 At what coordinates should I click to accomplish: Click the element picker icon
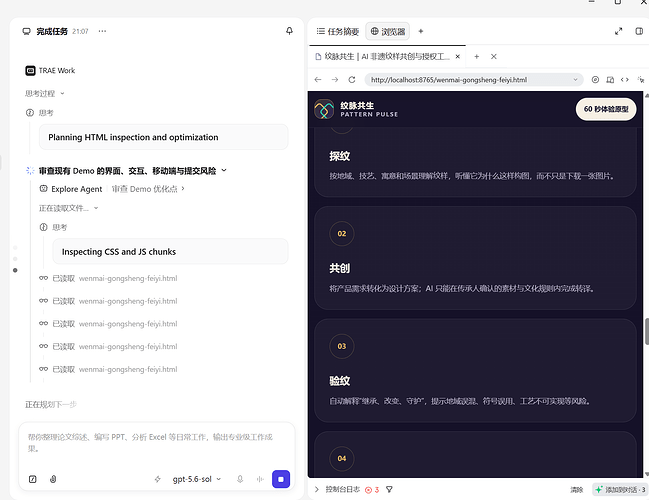point(641,79)
